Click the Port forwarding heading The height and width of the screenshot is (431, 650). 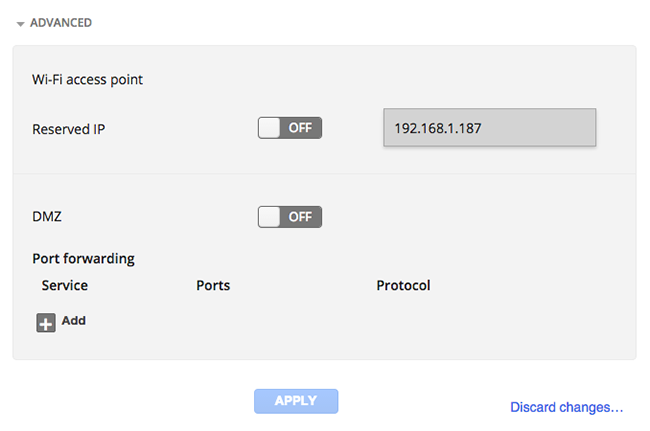pos(83,259)
